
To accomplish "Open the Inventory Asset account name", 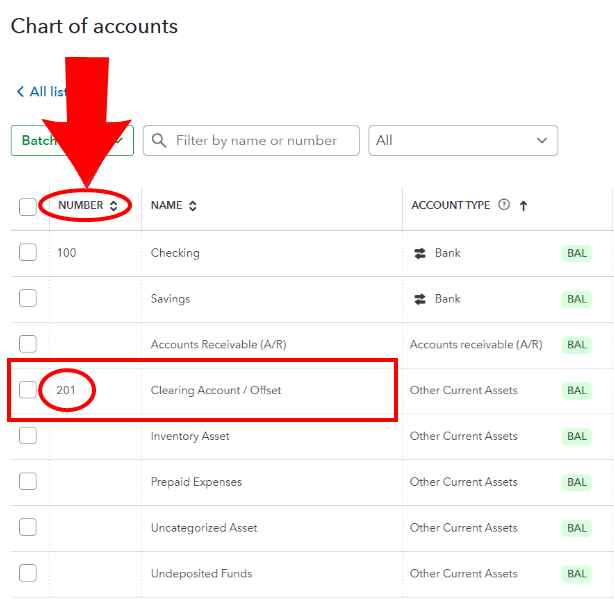I will point(190,436).
